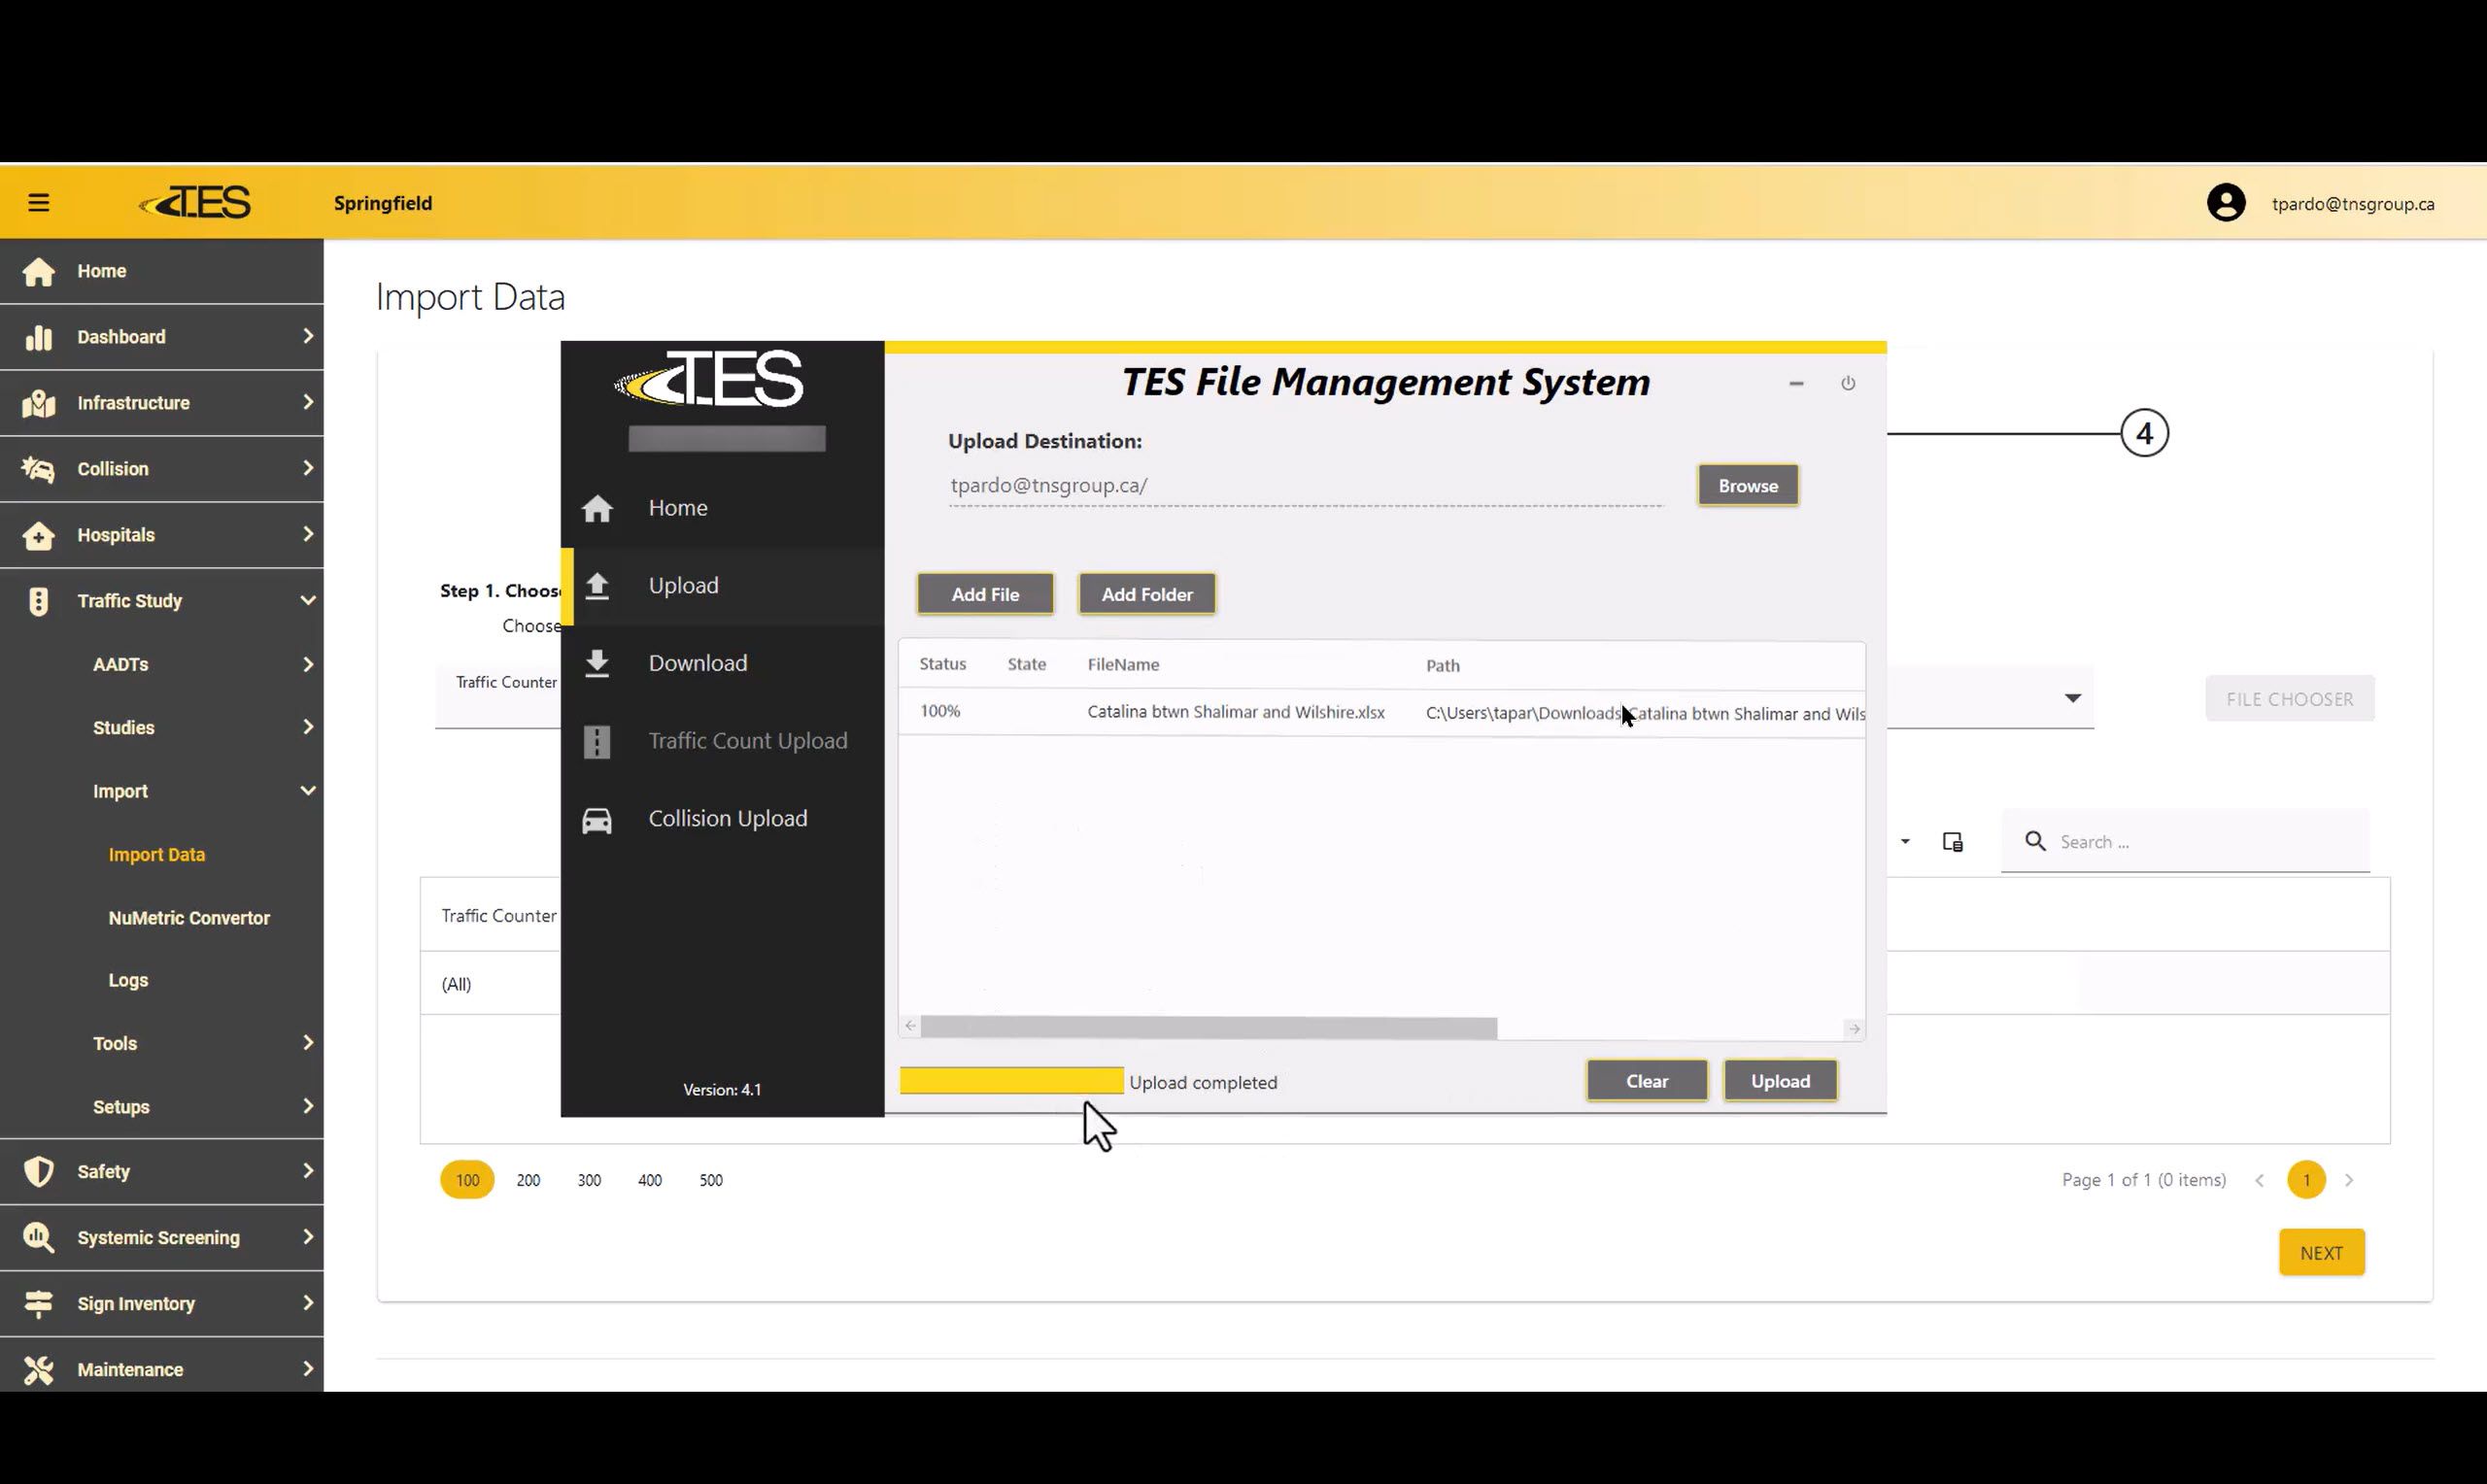Open the NuMetric Convertor menu item
The height and width of the screenshot is (1484, 2487).
[189, 918]
